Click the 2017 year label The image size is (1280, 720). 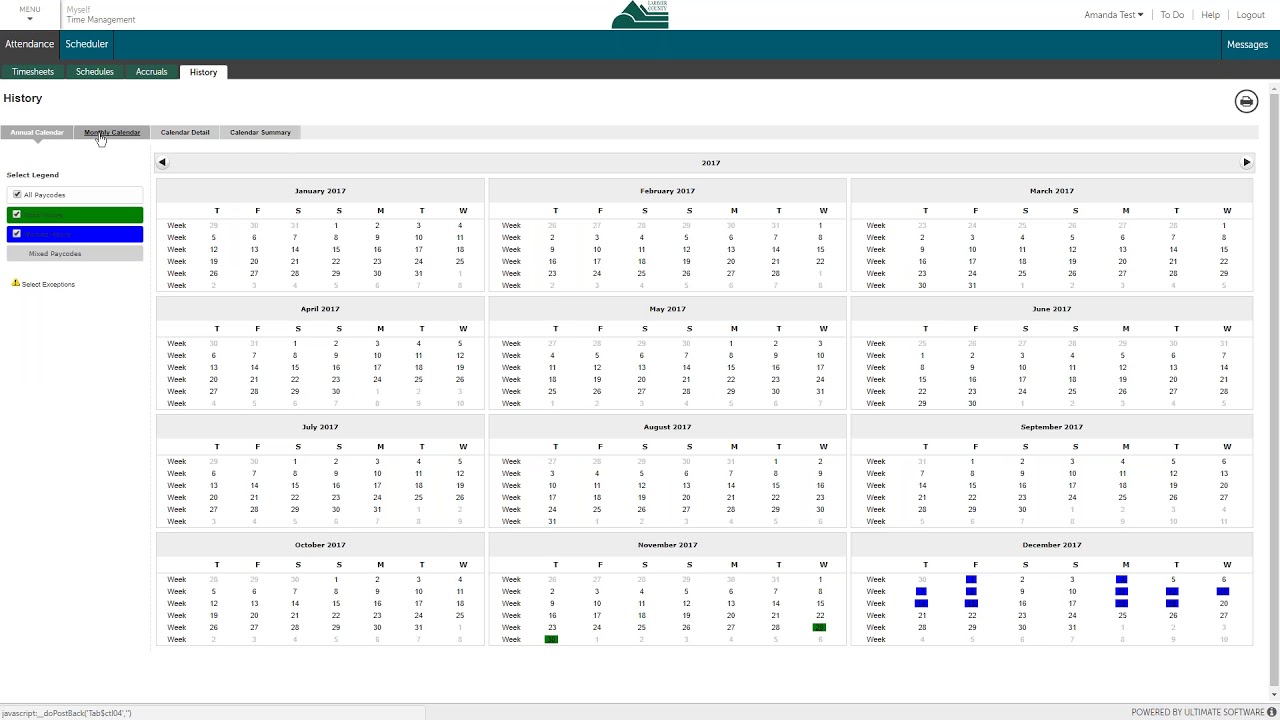[x=711, y=163]
